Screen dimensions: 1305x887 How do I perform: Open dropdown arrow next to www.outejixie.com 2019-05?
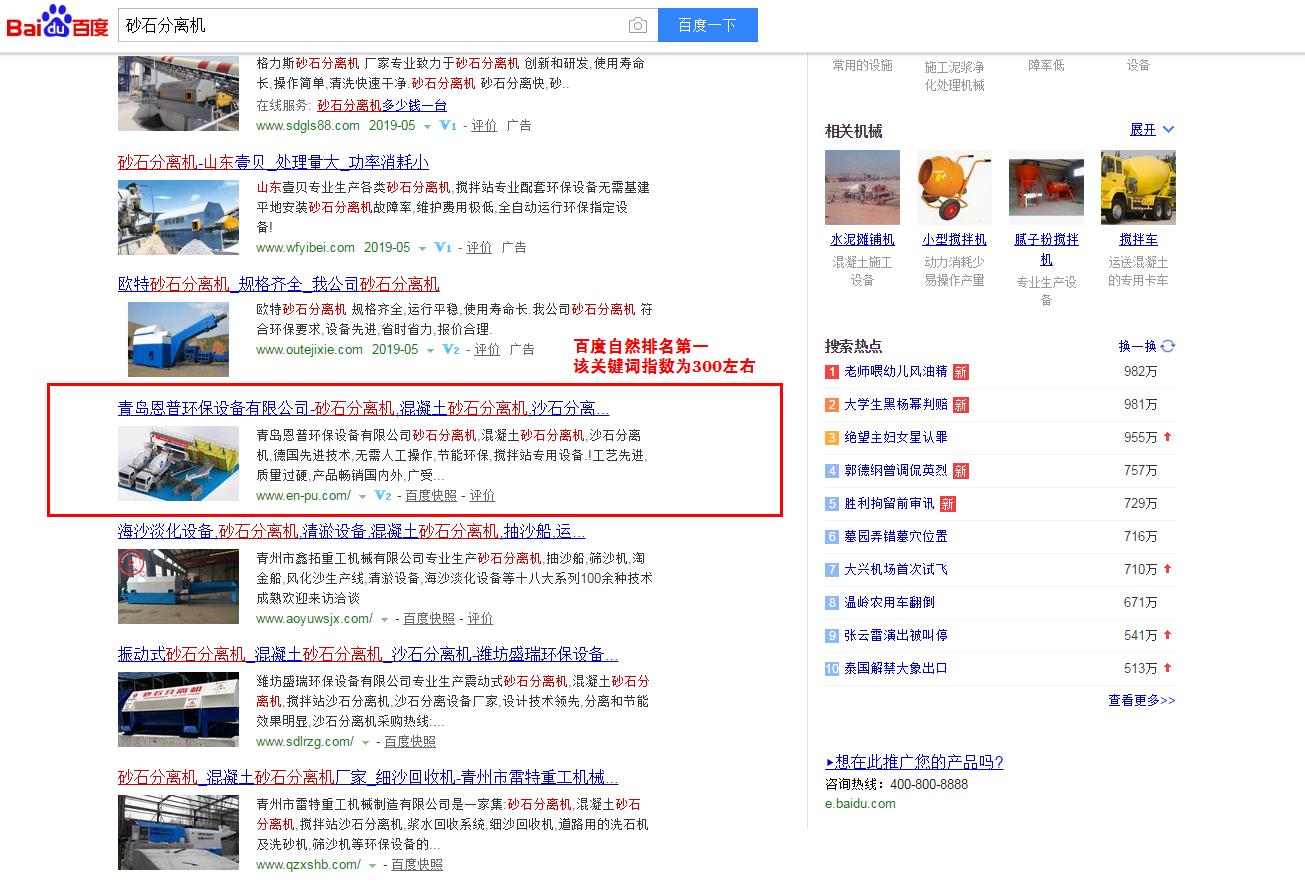pos(430,350)
